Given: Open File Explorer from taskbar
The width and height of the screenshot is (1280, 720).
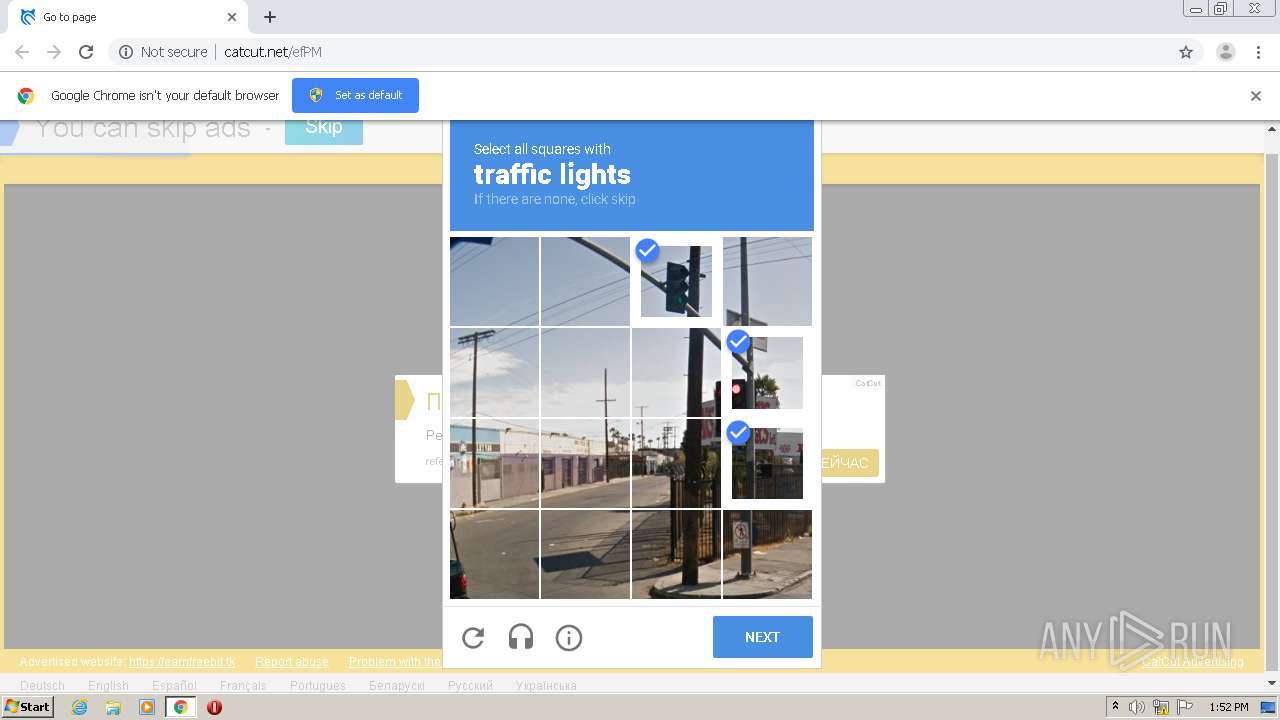Looking at the screenshot, I should 113,707.
